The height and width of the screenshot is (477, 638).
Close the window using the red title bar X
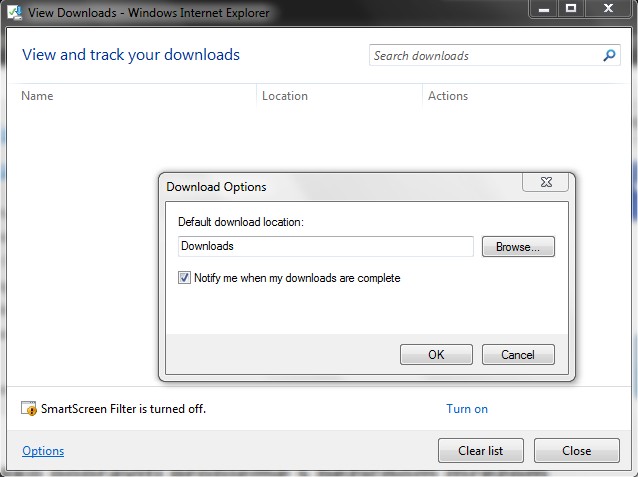coord(609,9)
